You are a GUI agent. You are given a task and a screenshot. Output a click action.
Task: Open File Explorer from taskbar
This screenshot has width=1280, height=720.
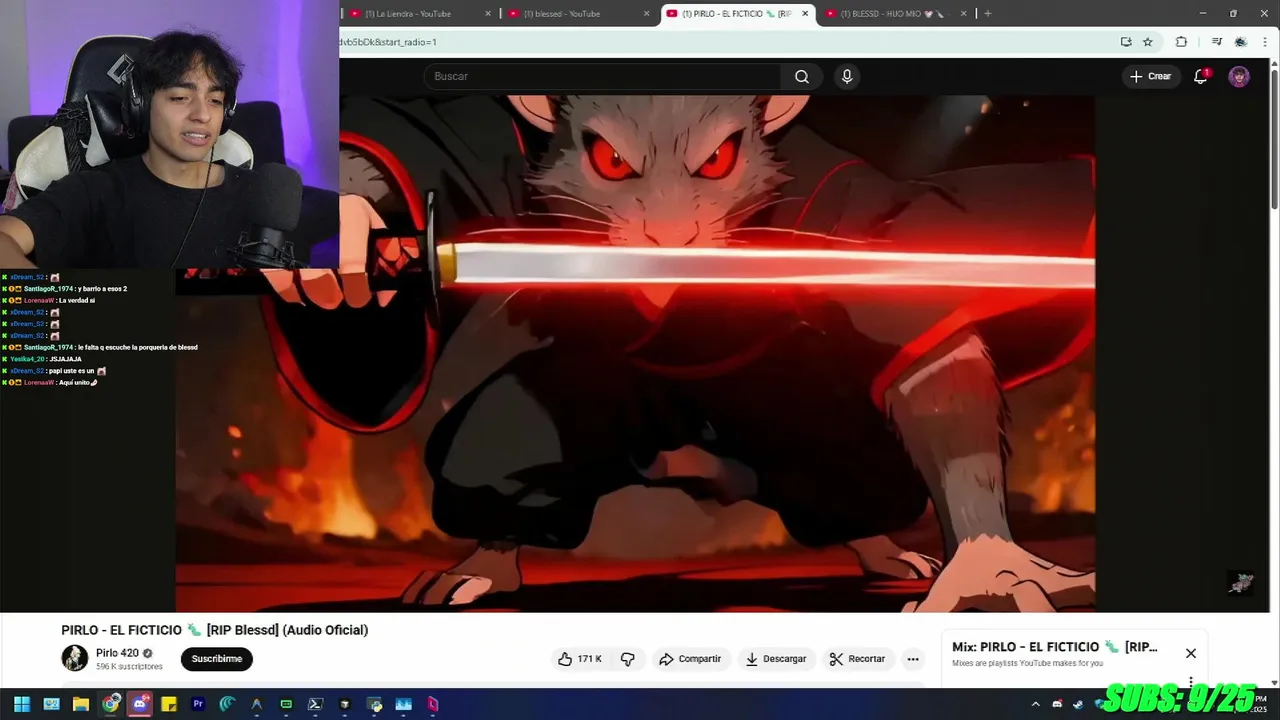[81, 704]
